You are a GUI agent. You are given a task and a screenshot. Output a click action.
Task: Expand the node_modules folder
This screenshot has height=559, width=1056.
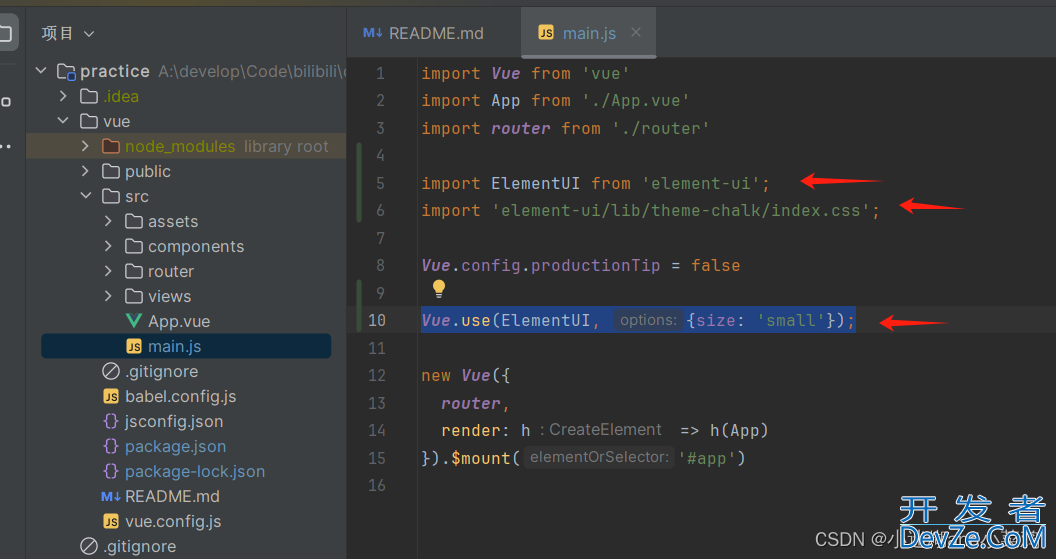85,146
